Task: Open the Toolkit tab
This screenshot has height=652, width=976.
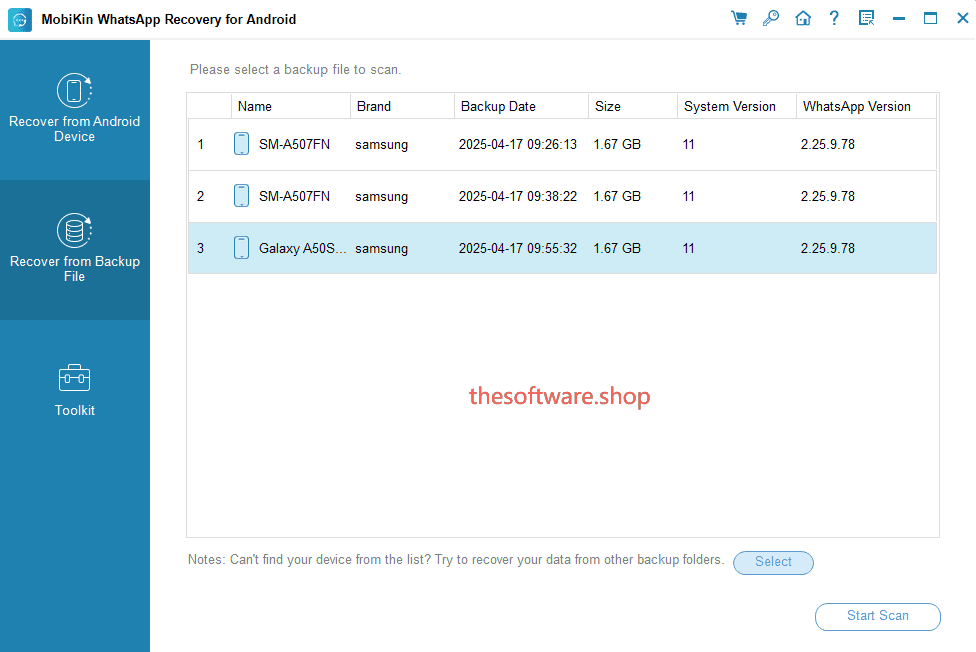Action: click(75, 390)
